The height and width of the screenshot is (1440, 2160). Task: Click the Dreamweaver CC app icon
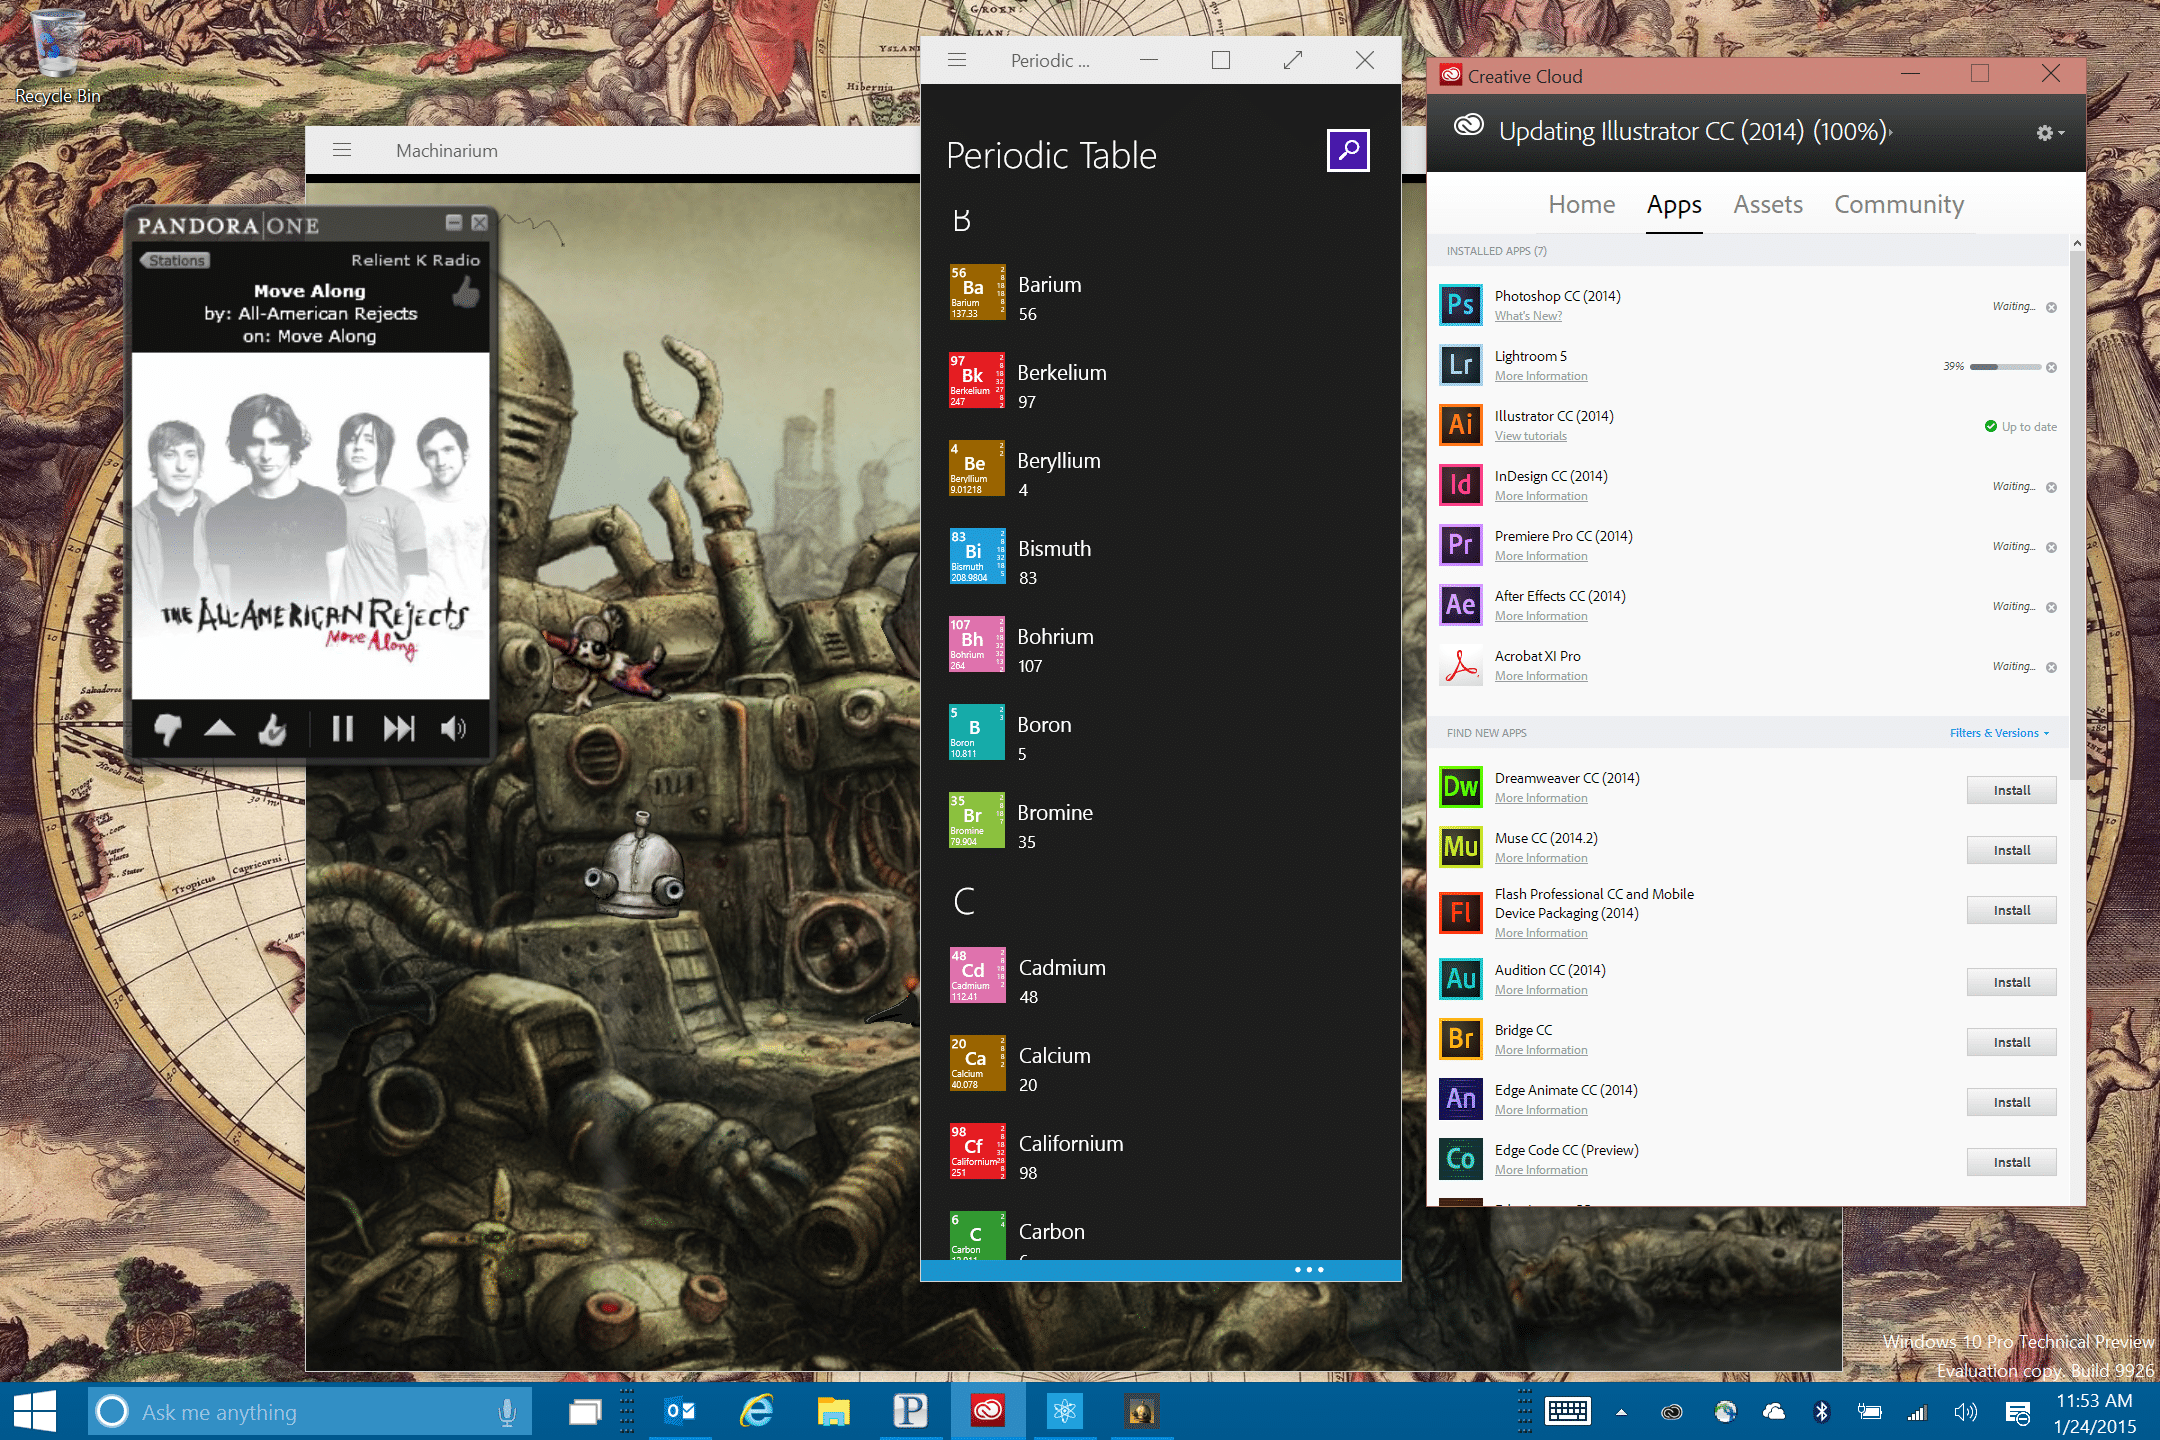point(1461,786)
